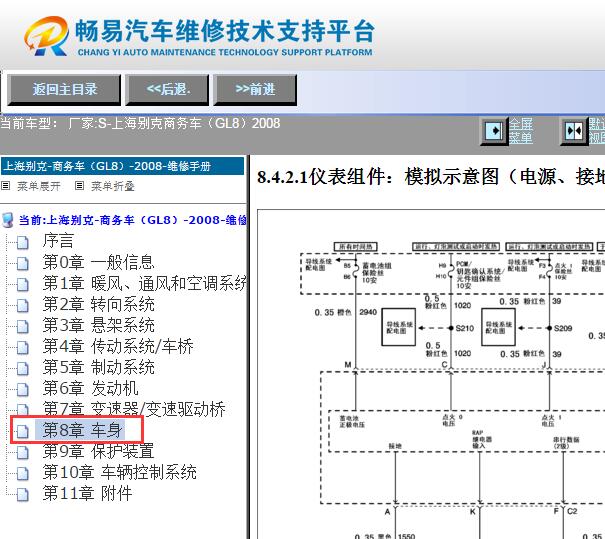Click the page icon beside 第9章 保护装置

(23, 452)
